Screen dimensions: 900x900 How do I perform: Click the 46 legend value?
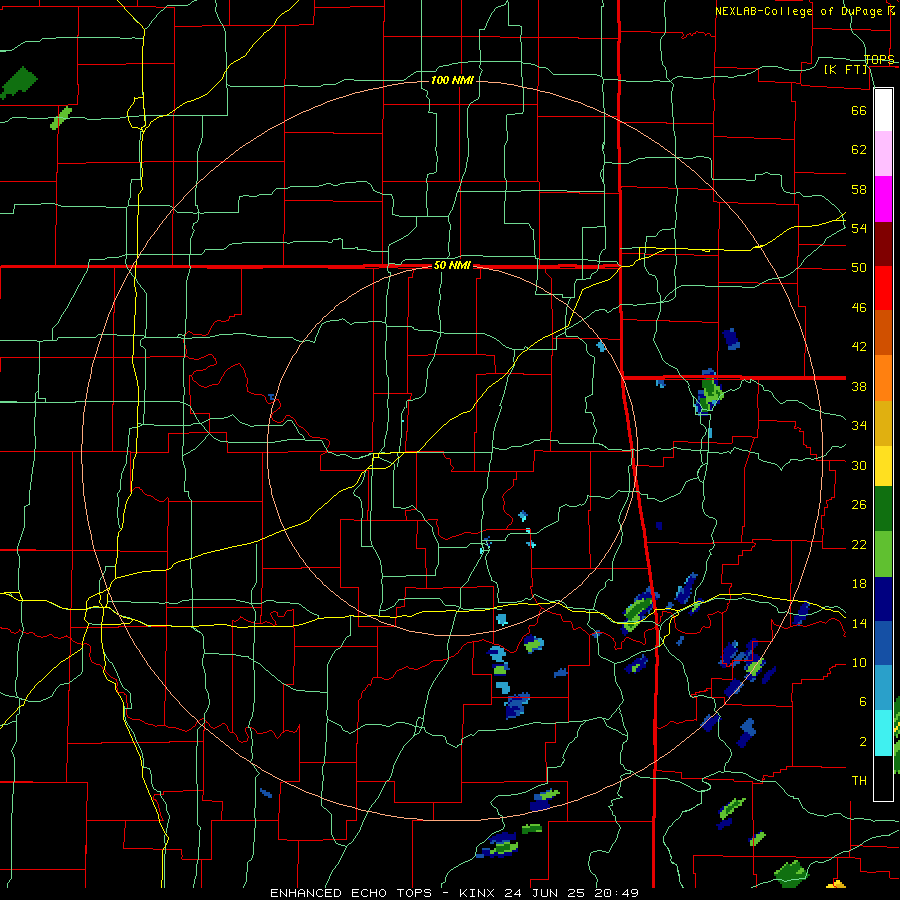pos(859,308)
